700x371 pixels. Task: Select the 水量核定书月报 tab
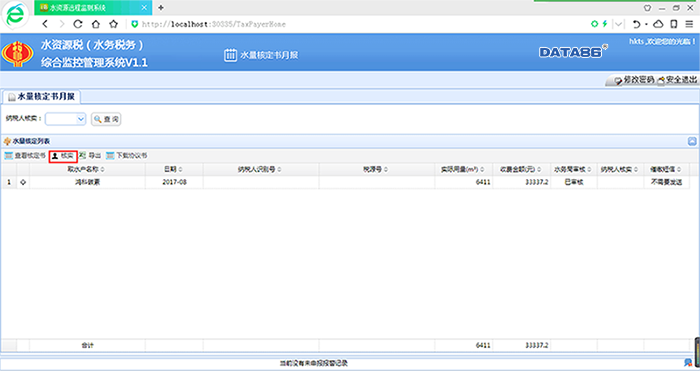(x=42, y=96)
